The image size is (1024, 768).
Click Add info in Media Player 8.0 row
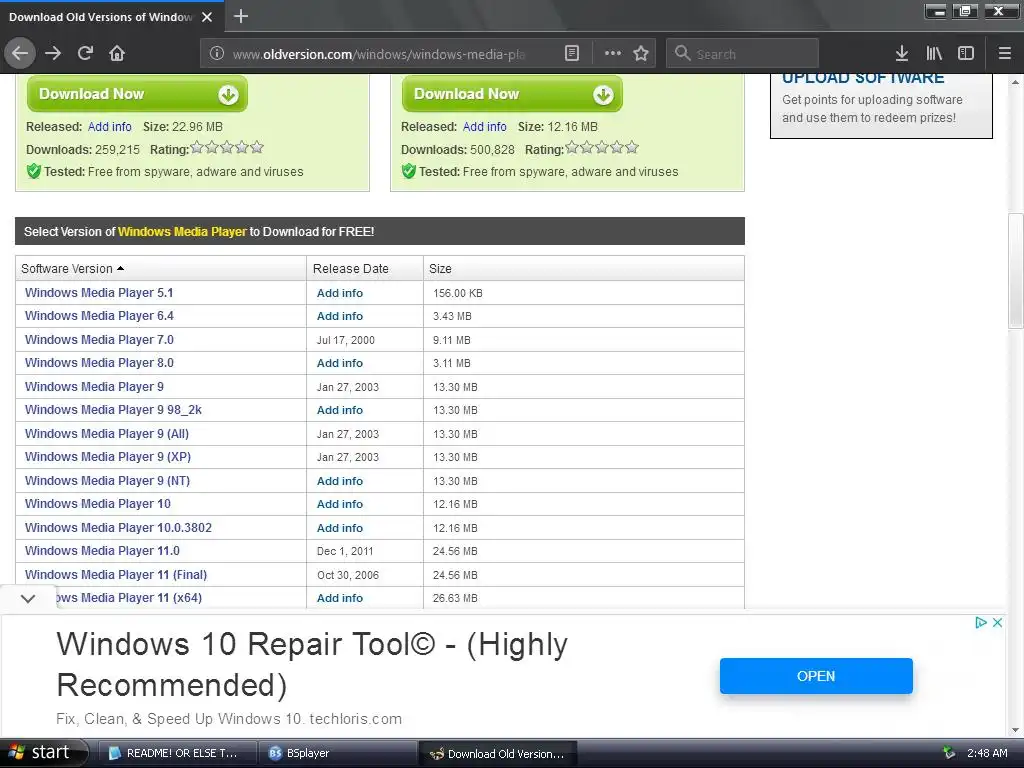coord(340,363)
